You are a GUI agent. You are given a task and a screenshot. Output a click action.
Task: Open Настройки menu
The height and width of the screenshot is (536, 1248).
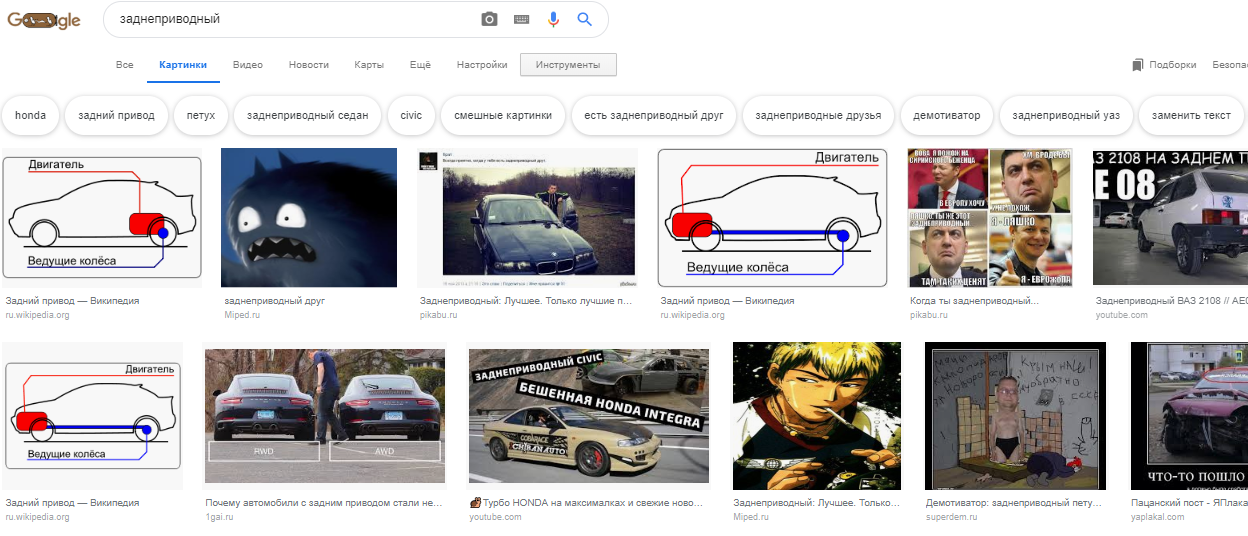tap(482, 65)
